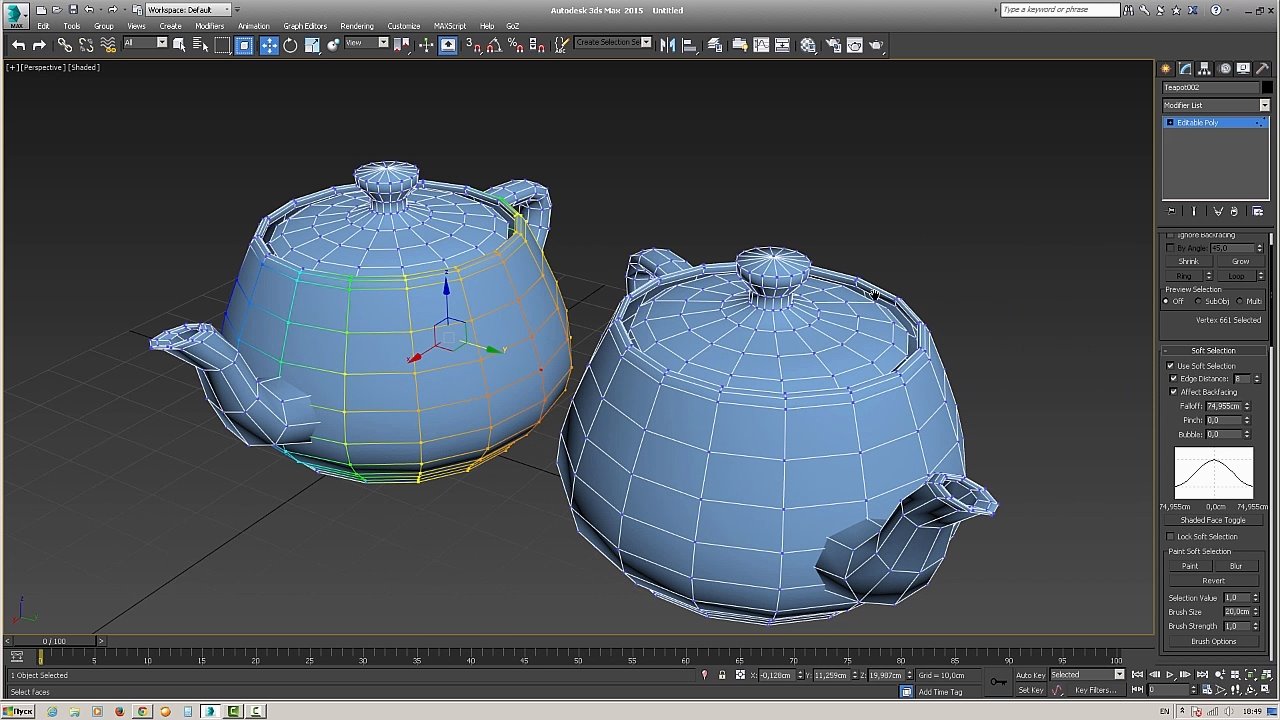Click the Render Production teapot icon
The width and height of the screenshot is (1280, 720).
click(x=877, y=45)
